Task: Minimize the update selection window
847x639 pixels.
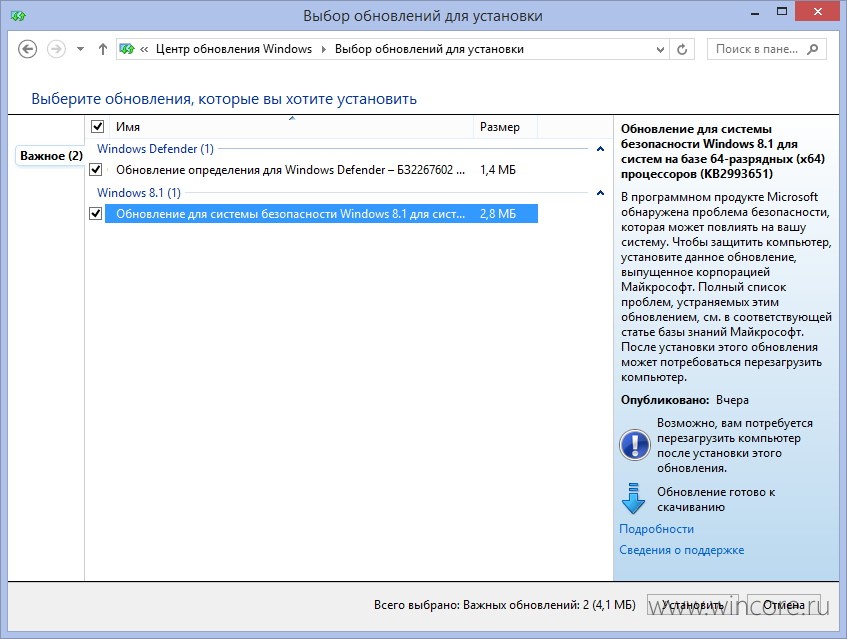Action: pos(755,12)
